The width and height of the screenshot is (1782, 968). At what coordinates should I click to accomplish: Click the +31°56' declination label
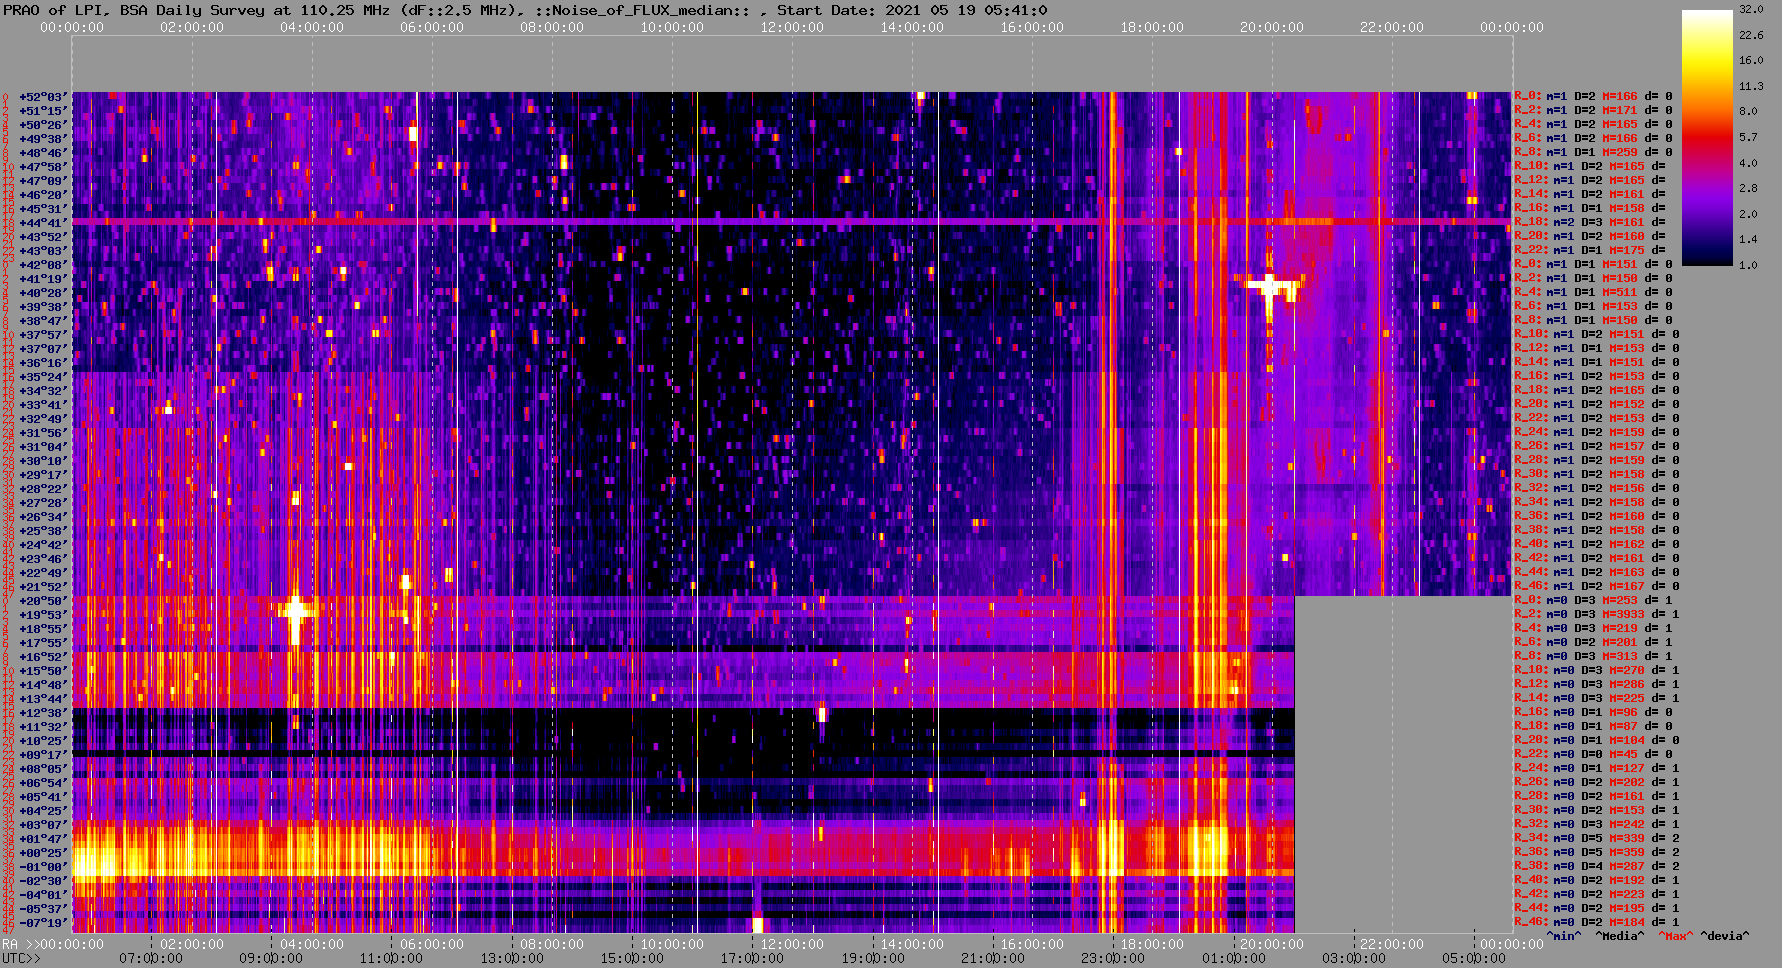(42, 433)
